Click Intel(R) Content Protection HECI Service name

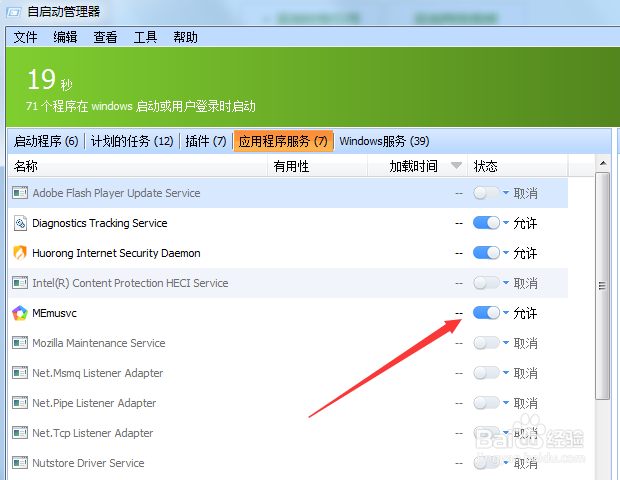coord(130,283)
